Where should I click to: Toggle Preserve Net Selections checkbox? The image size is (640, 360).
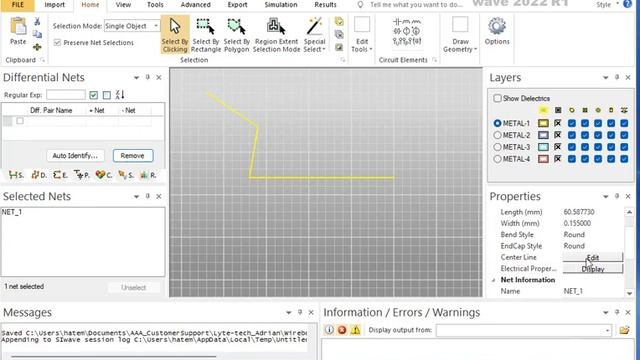click(58, 42)
